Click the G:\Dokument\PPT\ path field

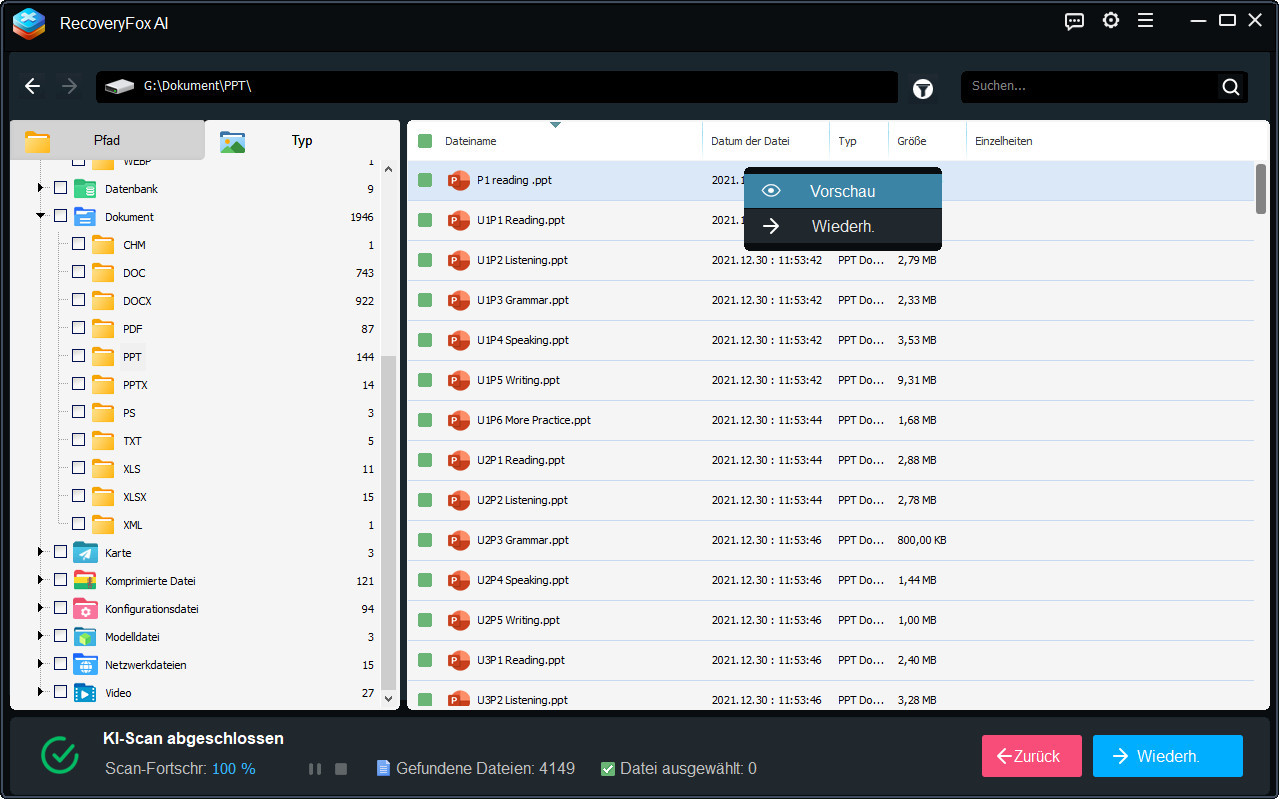(497, 87)
